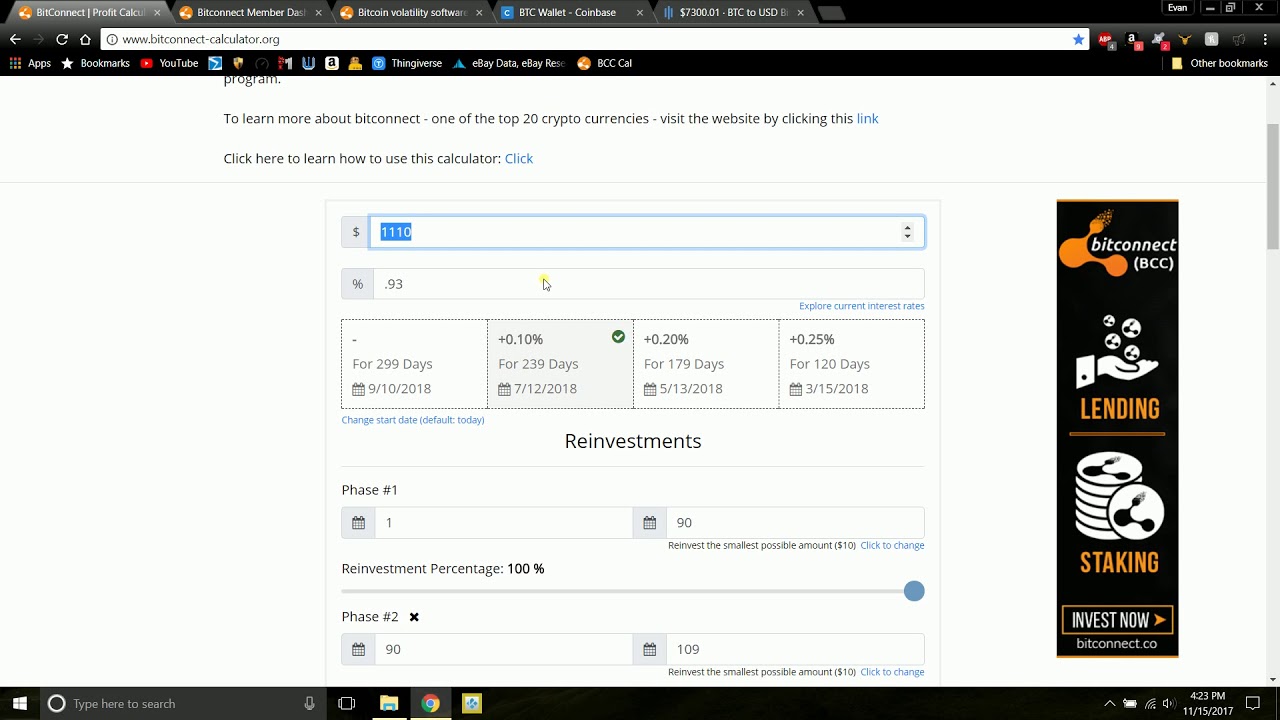Open the YouTube bookmark

click(x=169, y=63)
